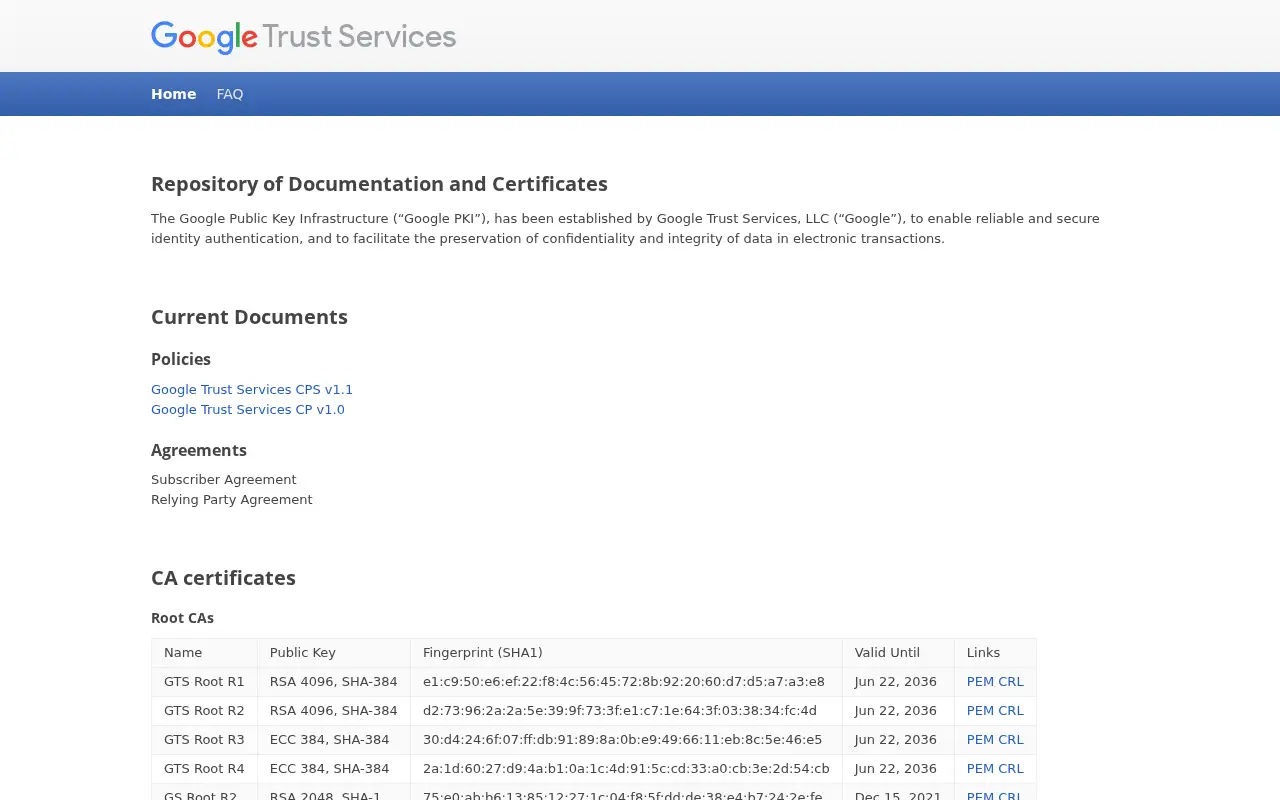
Task: Click the Public Key cell for GTS Root R3
Action: point(334,740)
